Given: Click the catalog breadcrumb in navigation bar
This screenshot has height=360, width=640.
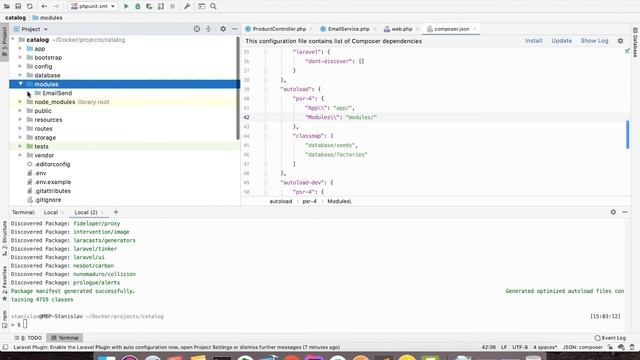Looking at the screenshot, I should point(16,18).
